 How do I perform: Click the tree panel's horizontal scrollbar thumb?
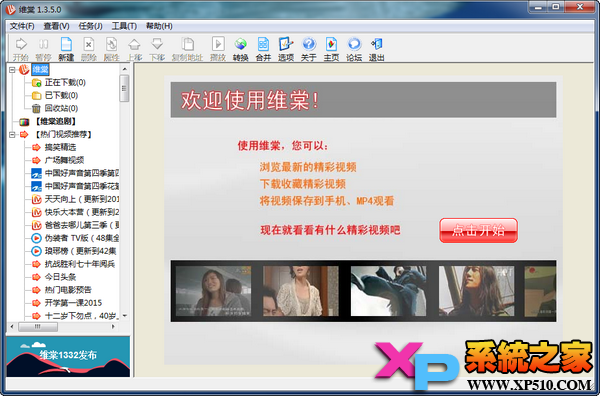click(38, 327)
